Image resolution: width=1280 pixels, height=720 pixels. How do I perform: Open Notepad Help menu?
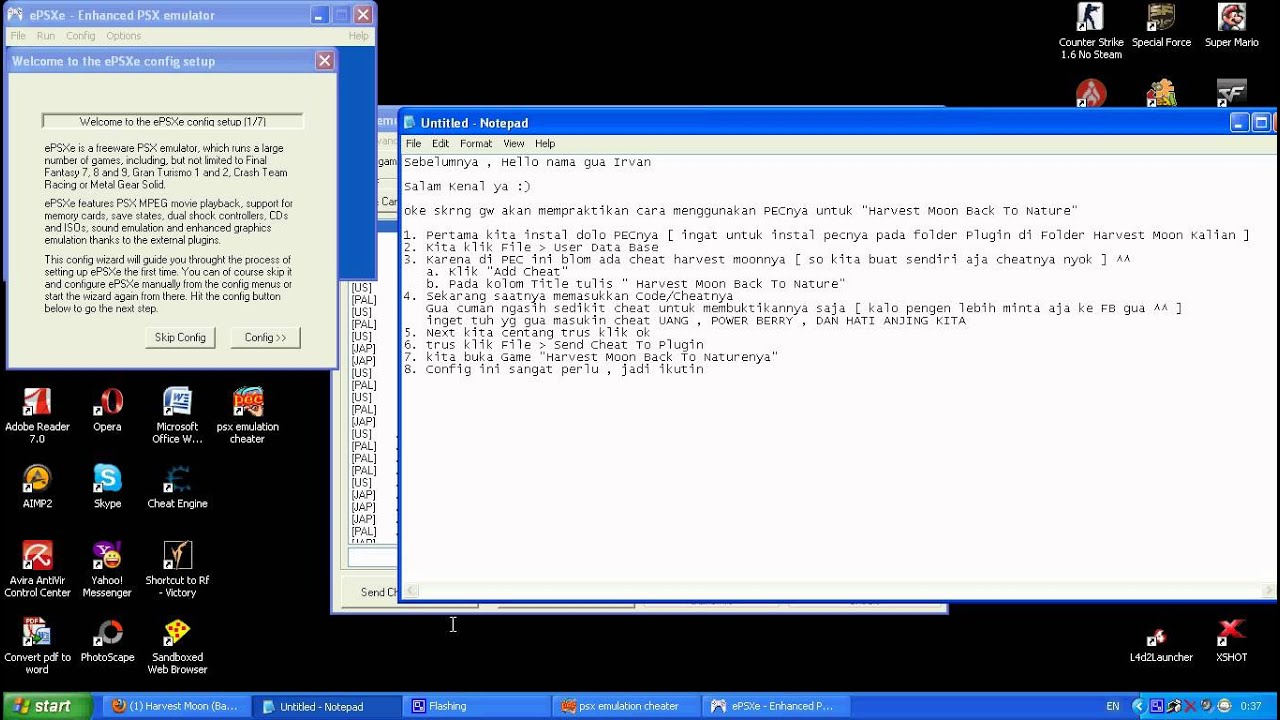[x=545, y=144]
